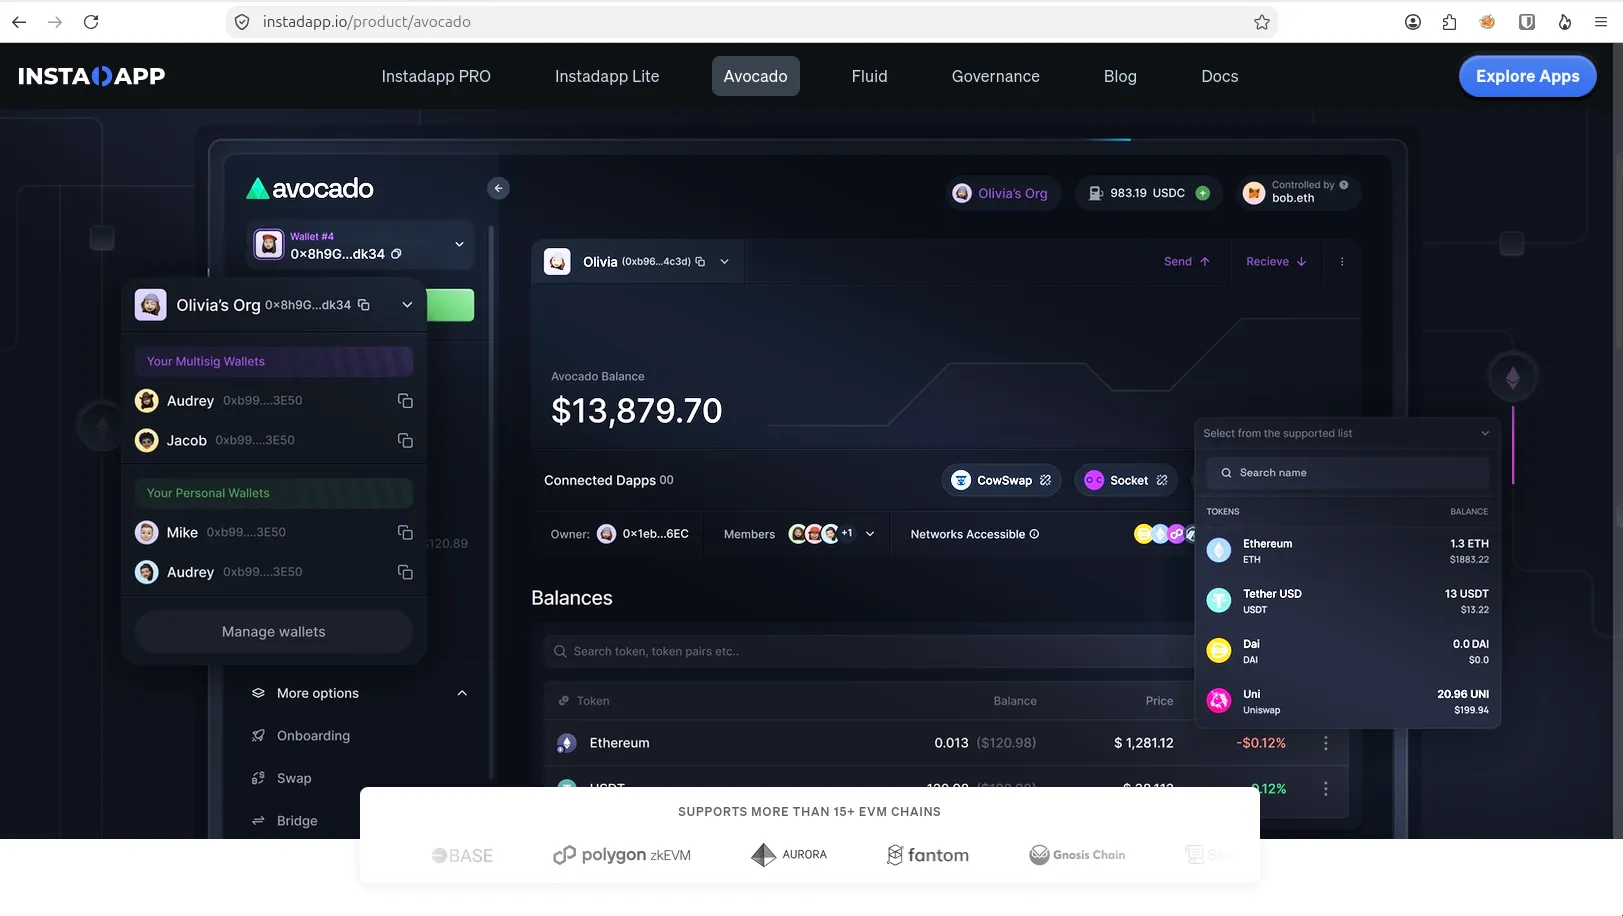Select the Uni token row
Image resolution: width=1623 pixels, height=916 pixels.
pos(1347,701)
